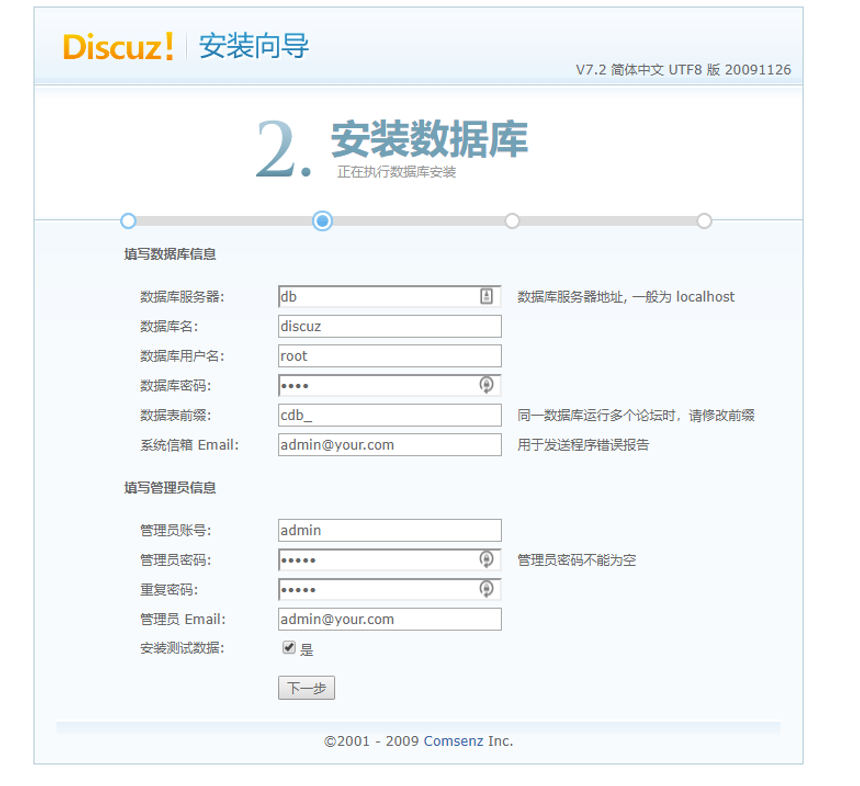Screen dimensions: 860x786
Task: Click the key icon in admin password field
Action: (x=486, y=559)
